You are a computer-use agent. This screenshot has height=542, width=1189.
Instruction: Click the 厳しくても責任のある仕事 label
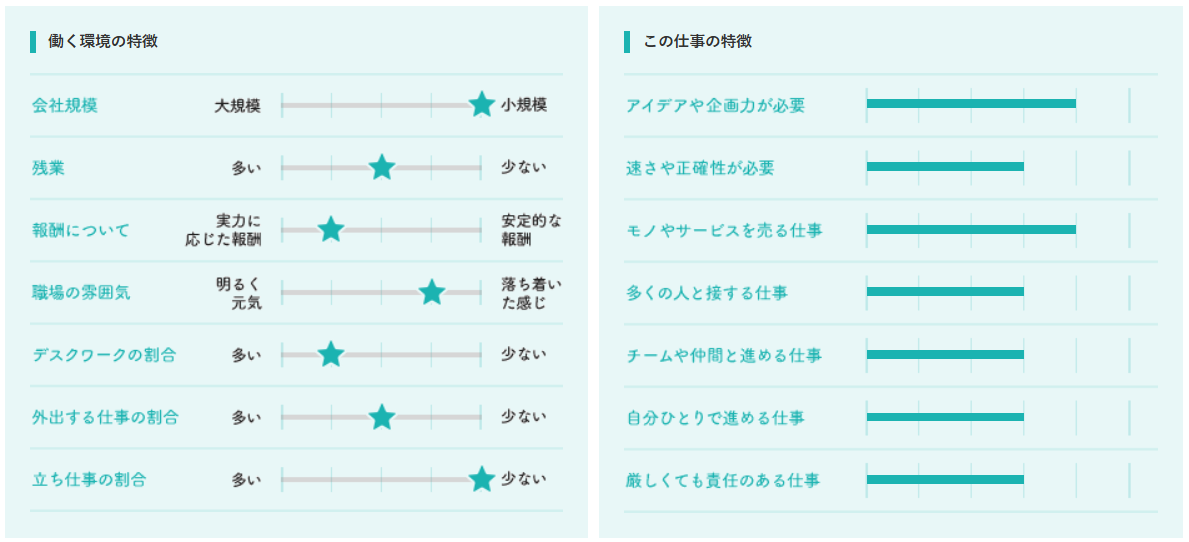pos(723,480)
